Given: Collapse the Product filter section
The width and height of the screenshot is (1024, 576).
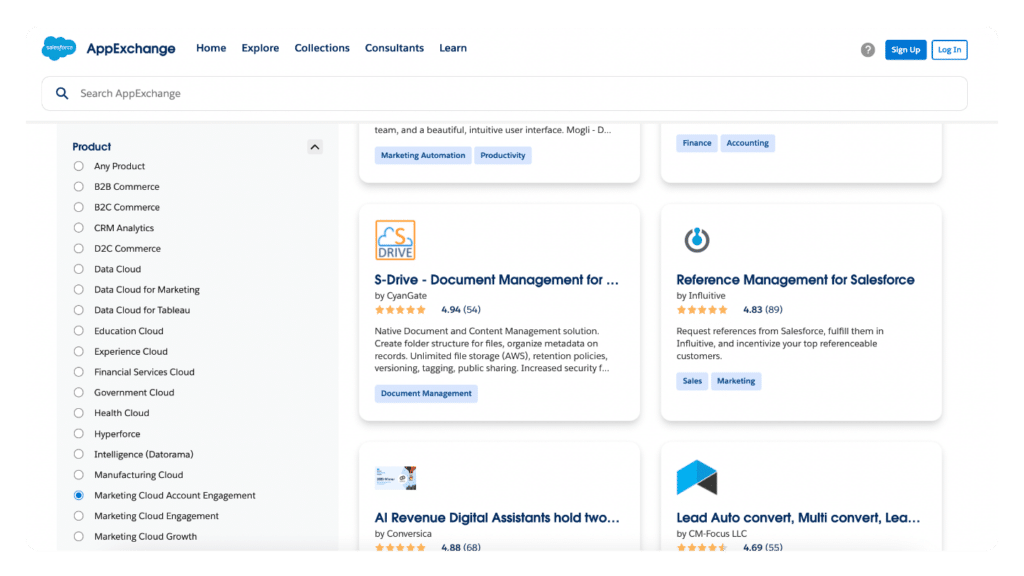Looking at the screenshot, I should (x=314, y=146).
